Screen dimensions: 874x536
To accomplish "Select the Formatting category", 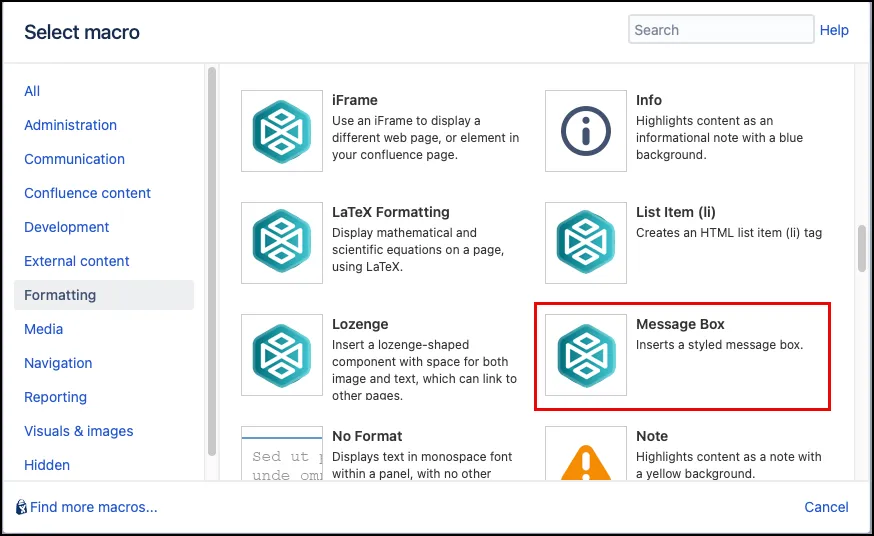I will [x=104, y=295].
